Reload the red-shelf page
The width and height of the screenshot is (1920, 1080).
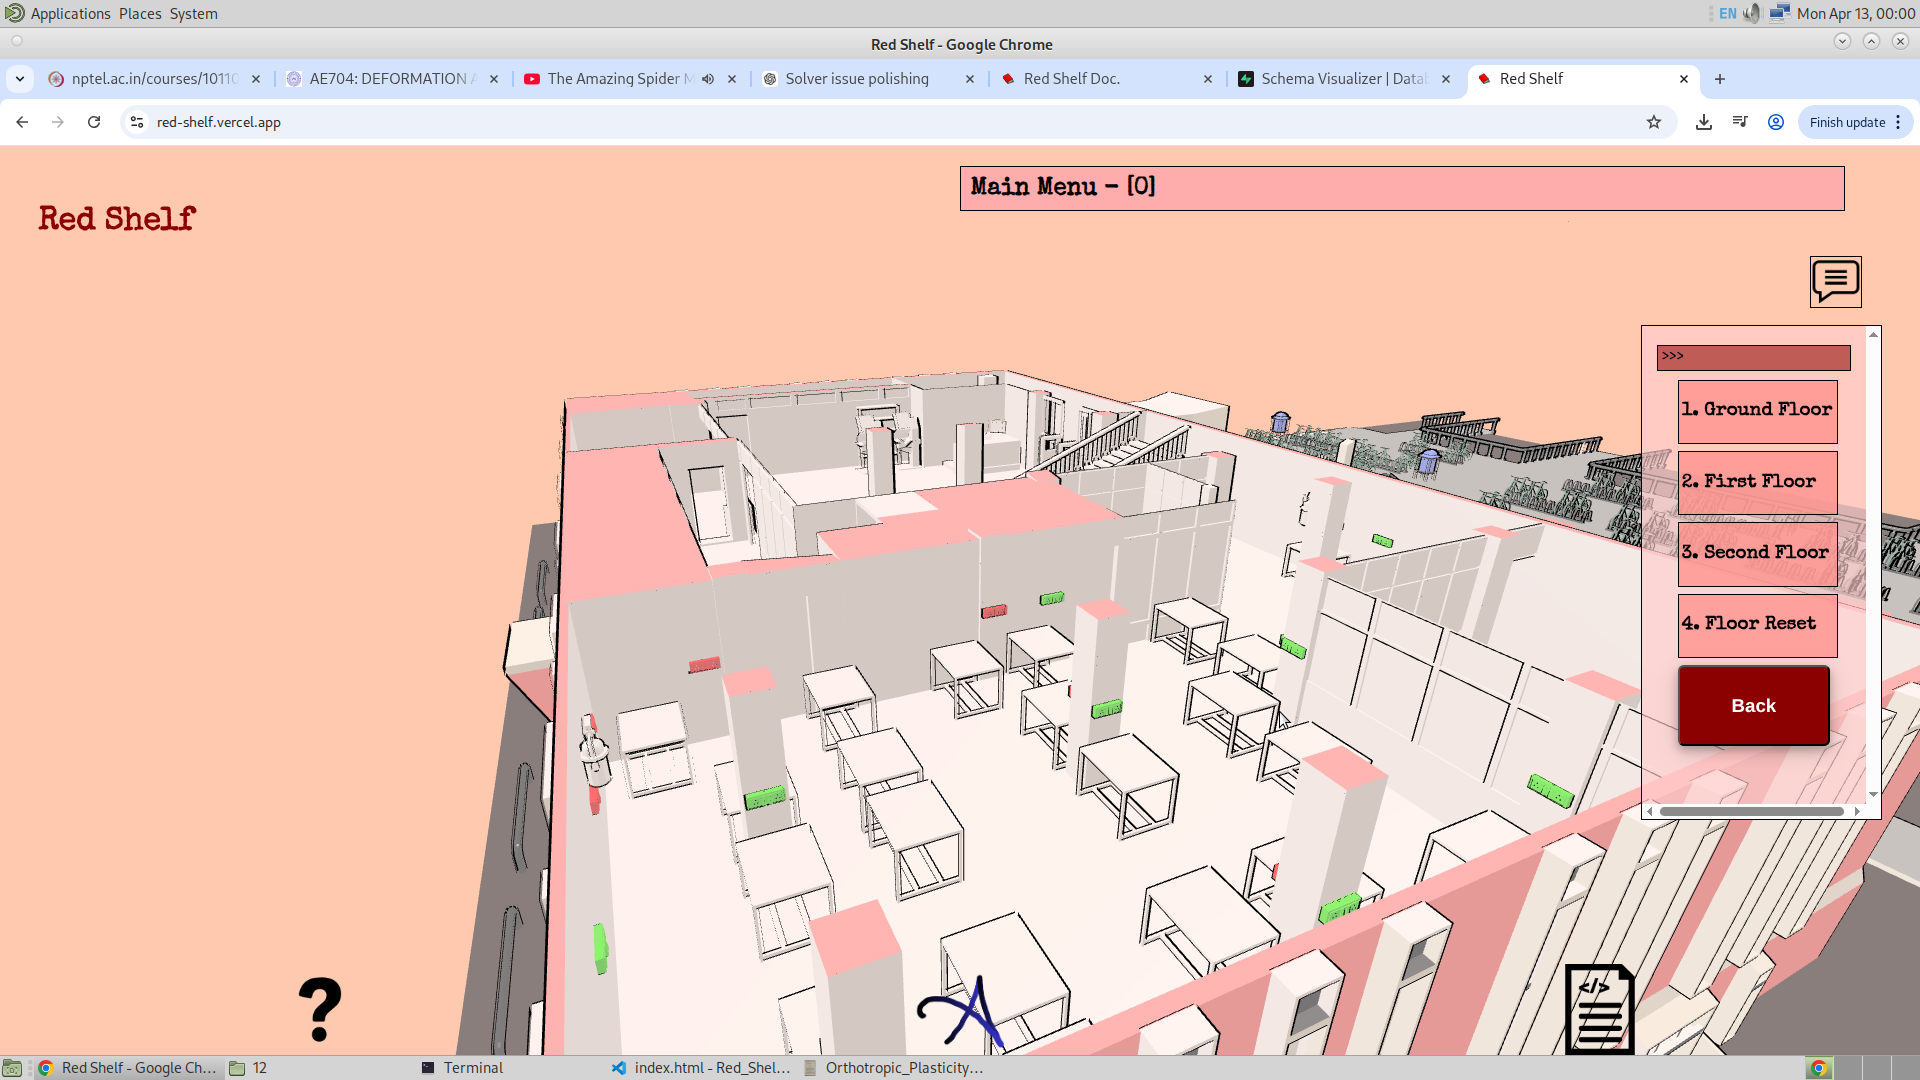[94, 122]
